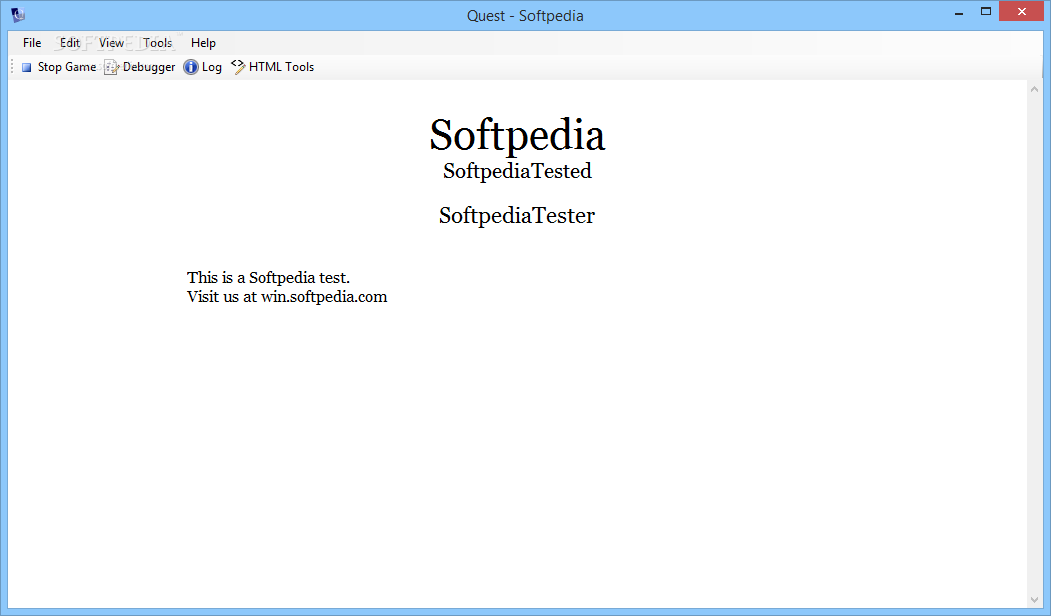Viewport: 1051px width, 616px height.
Task: Click 'This is a Softpedia test.' line
Action: 268,278
